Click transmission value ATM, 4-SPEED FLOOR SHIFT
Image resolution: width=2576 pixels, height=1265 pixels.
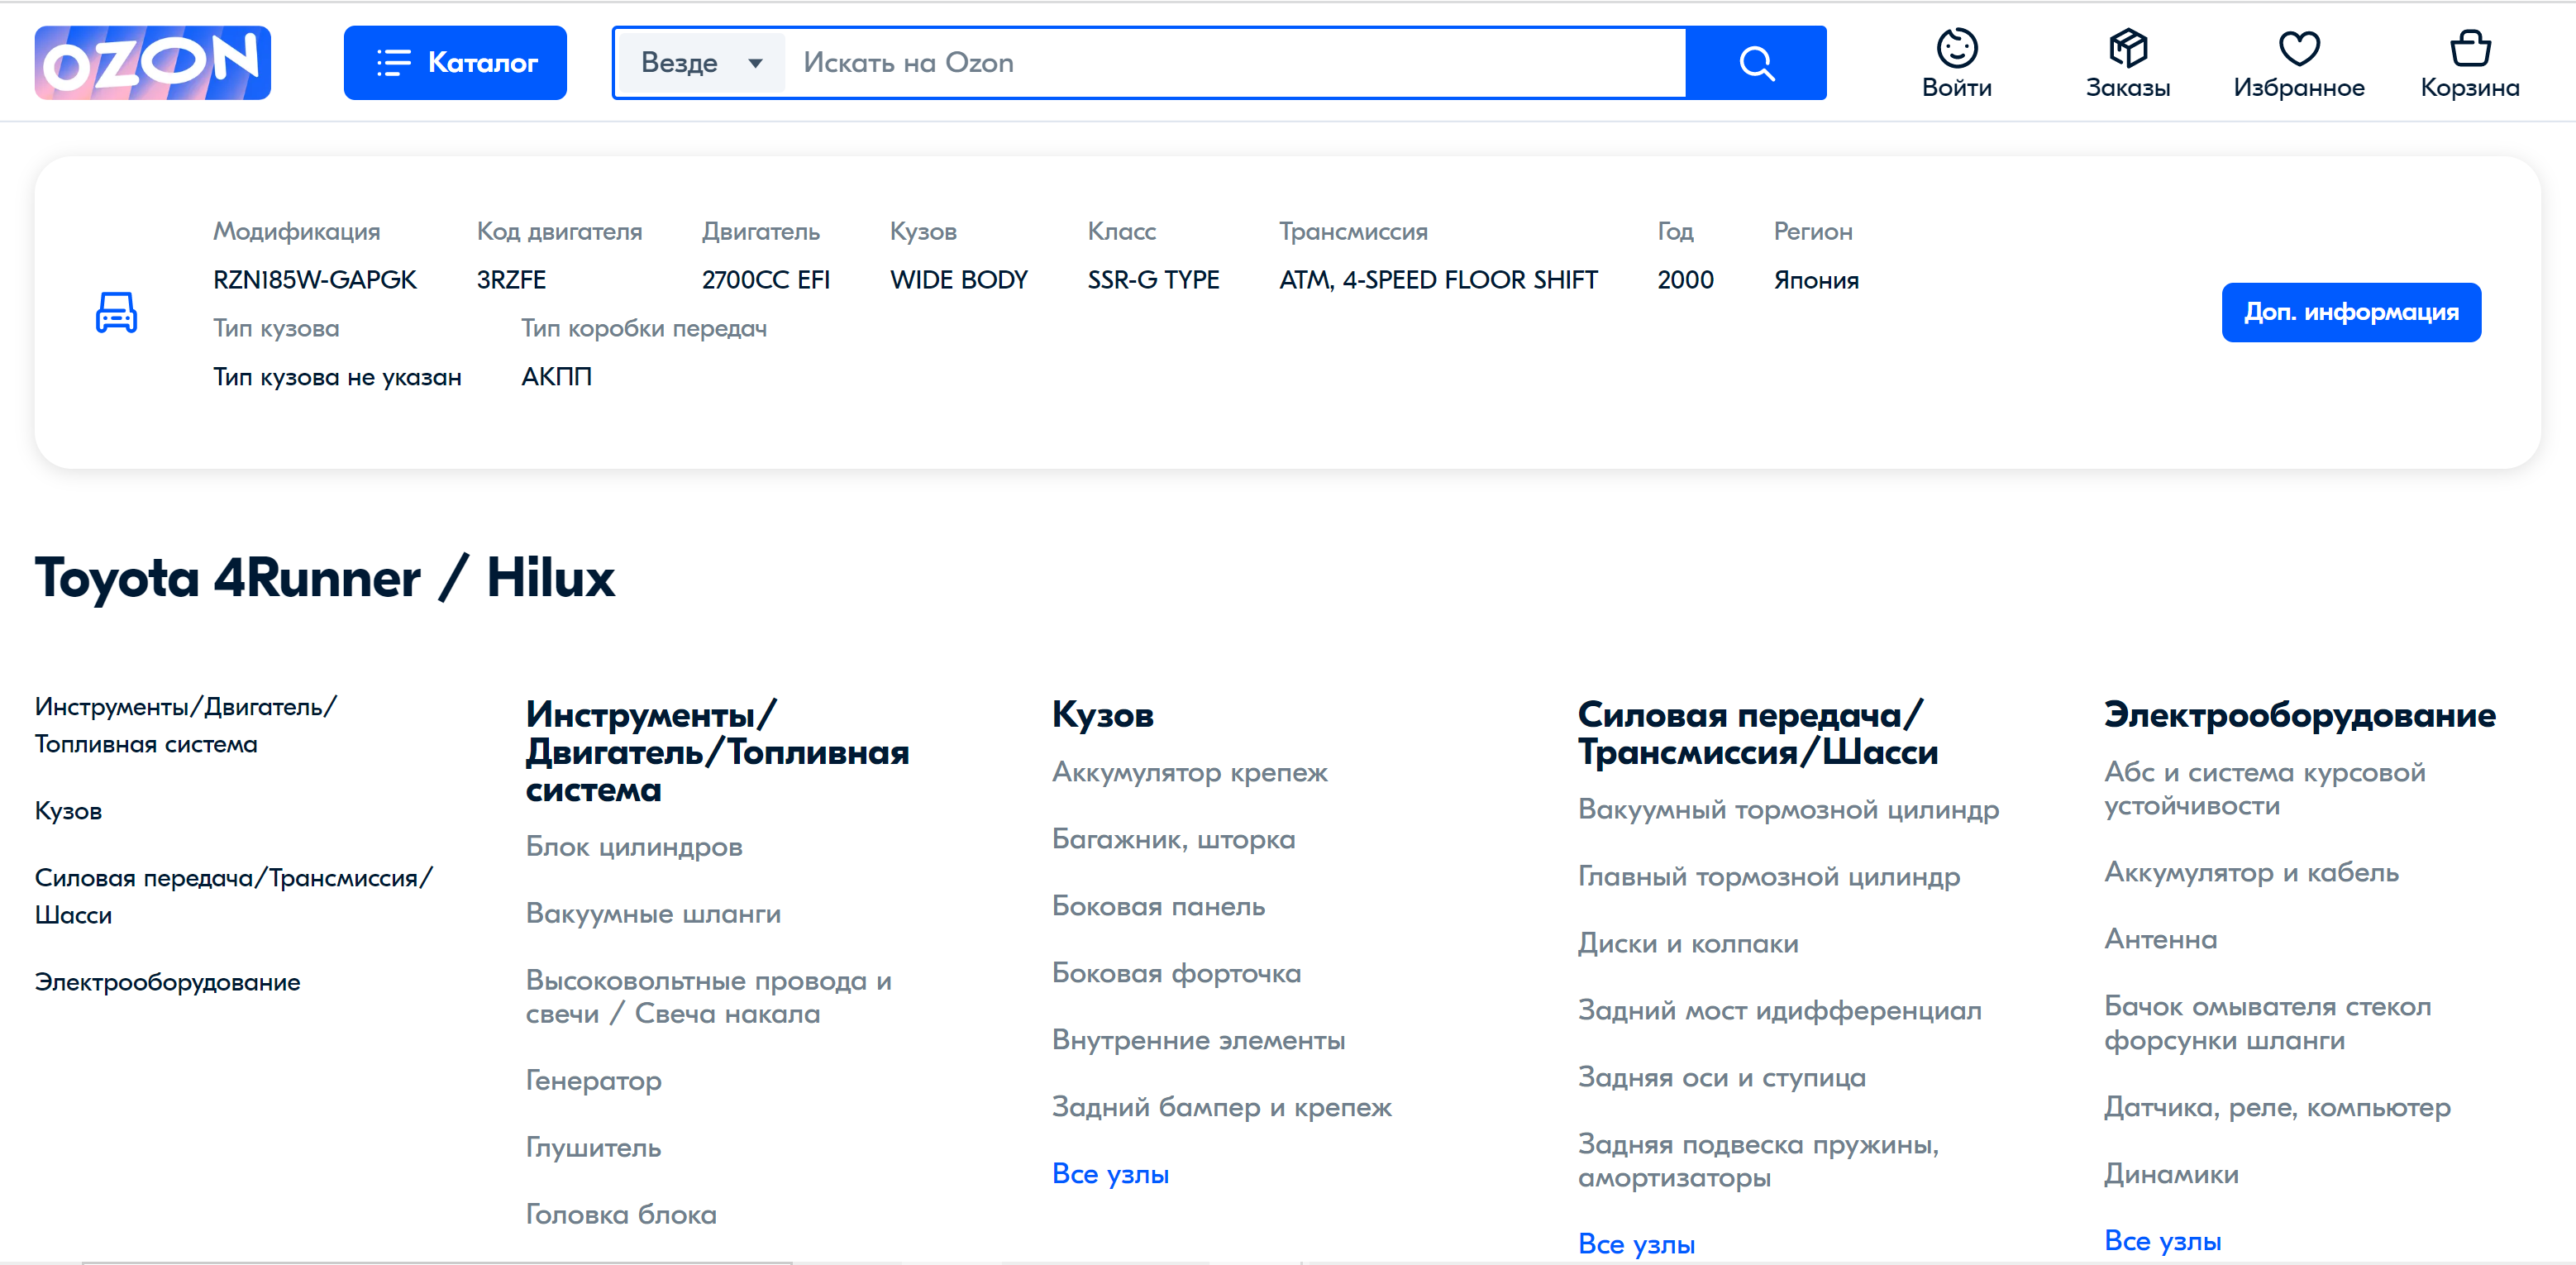click(1438, 280)
